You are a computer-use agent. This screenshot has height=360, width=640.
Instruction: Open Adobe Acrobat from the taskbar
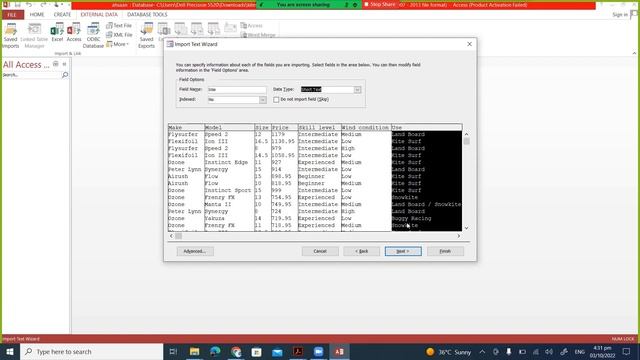[x=298, y=351]
